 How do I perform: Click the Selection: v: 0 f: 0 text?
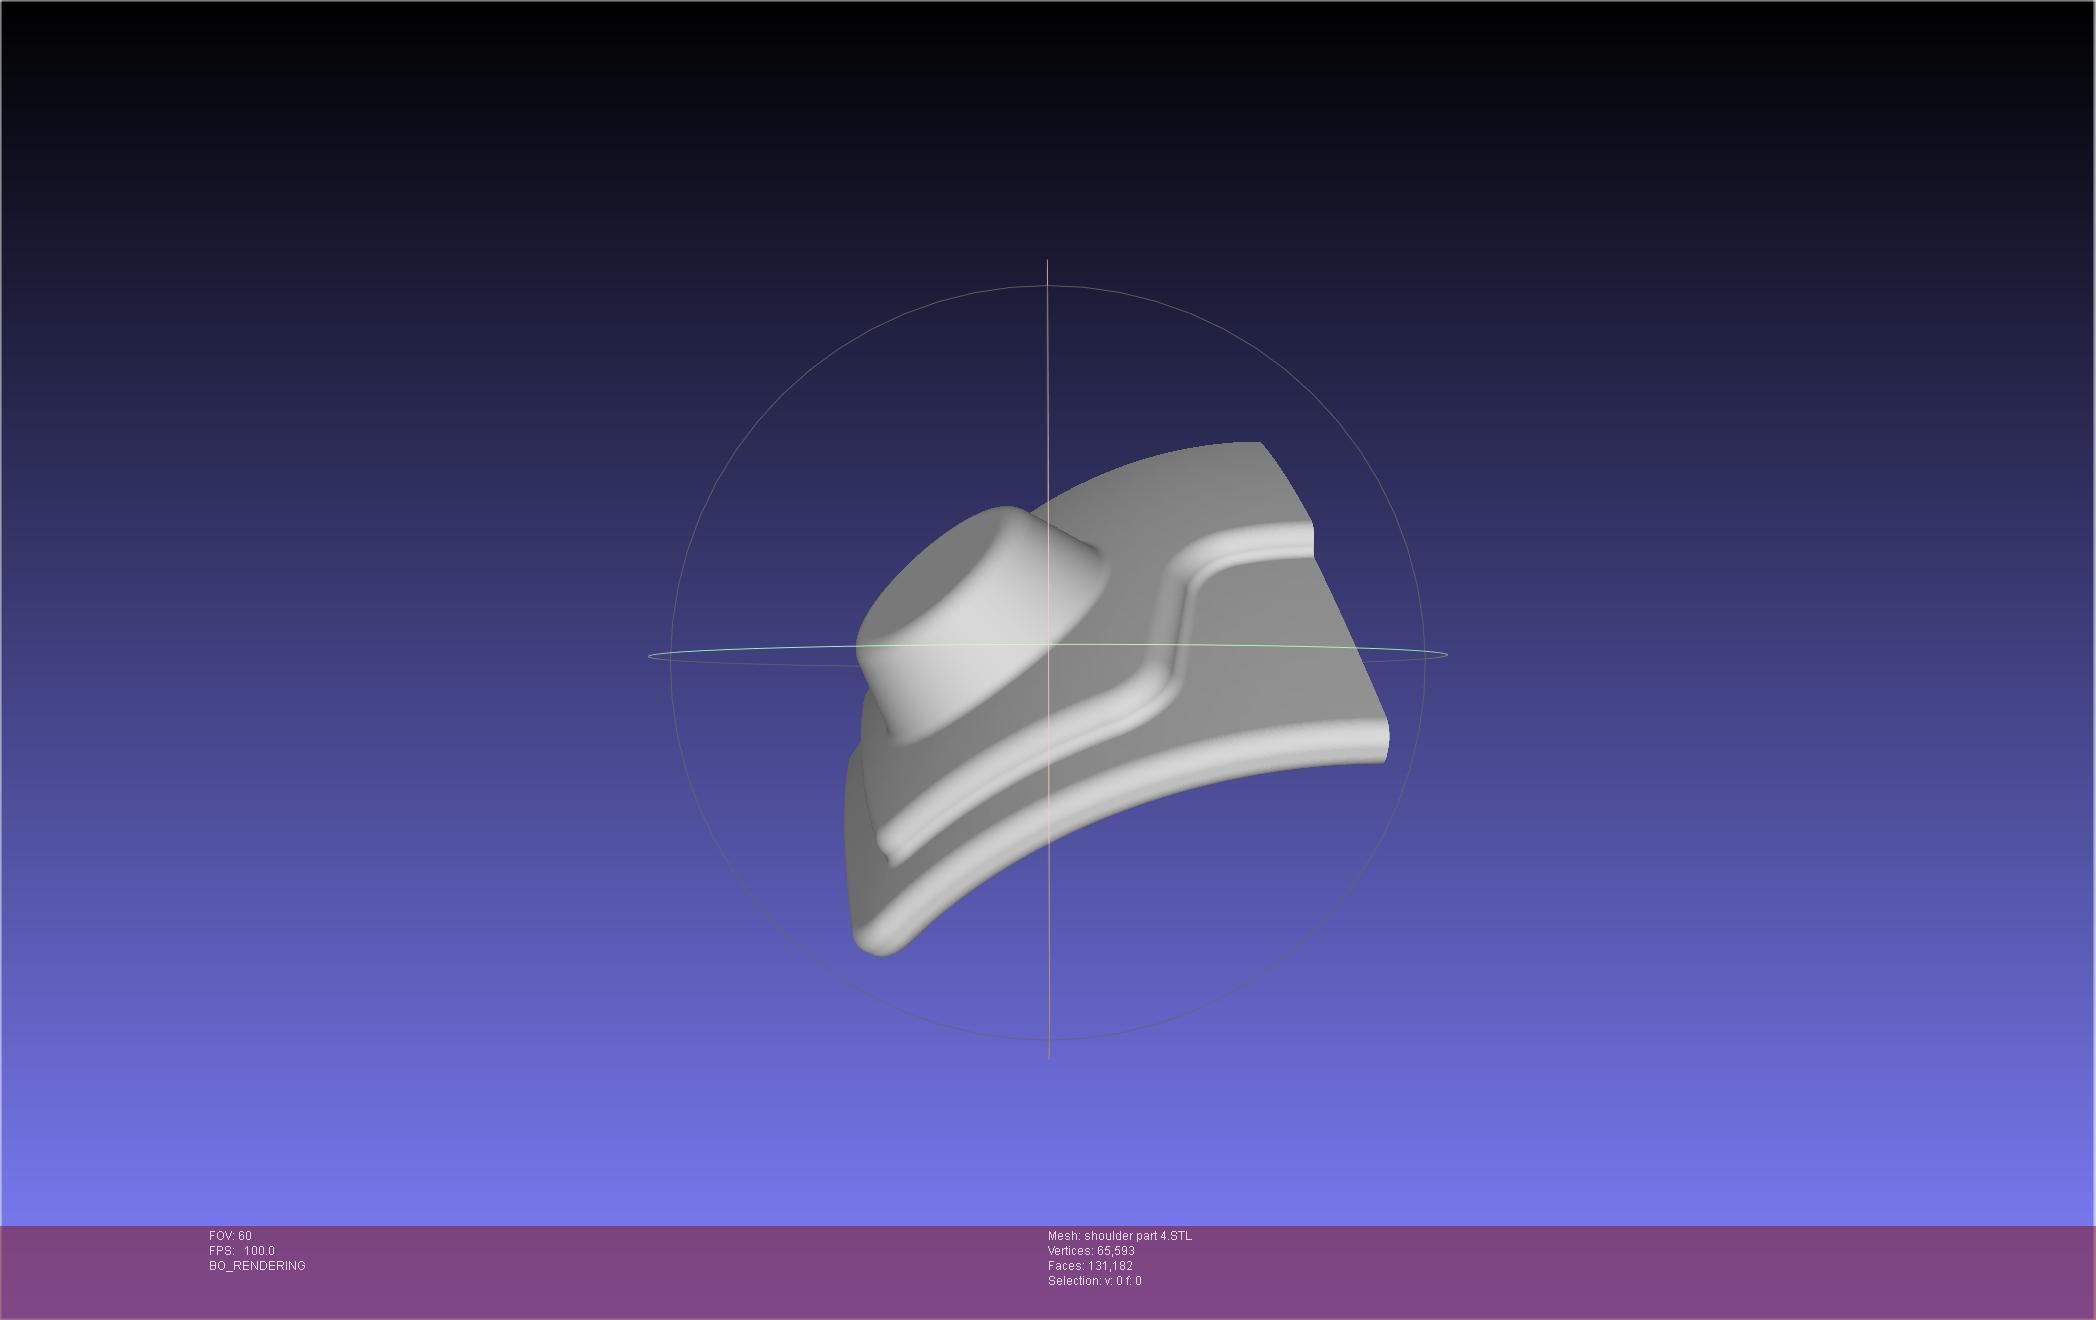(x=1094, y=1281)
